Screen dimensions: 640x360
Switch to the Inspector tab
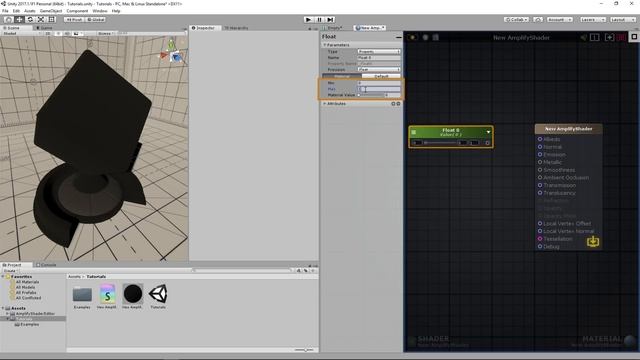pos(204,28)
